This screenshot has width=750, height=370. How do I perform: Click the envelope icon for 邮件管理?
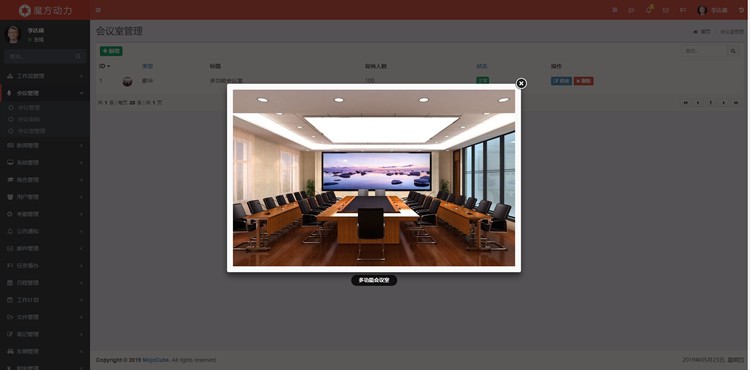10,249
